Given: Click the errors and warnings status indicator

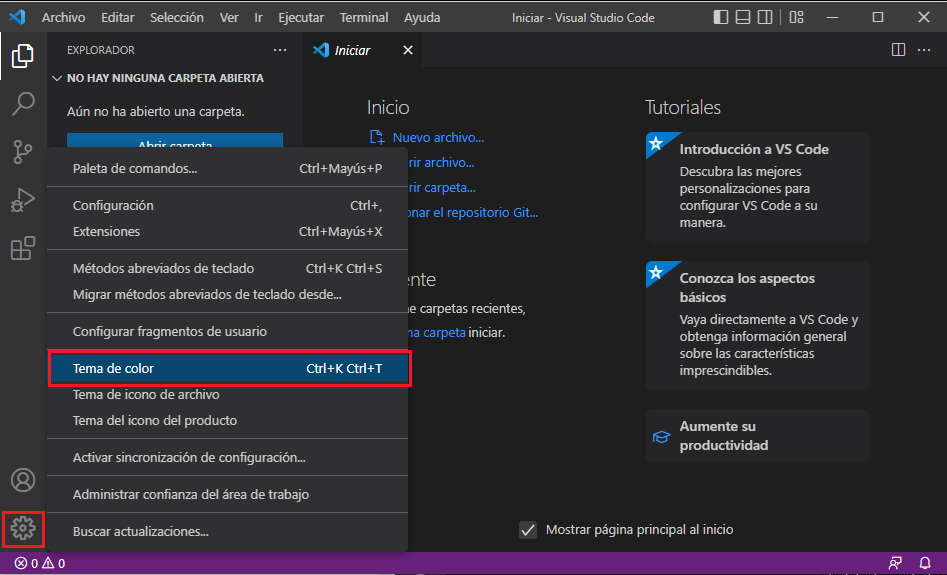Looking at the screenshot, I should 40,564.
